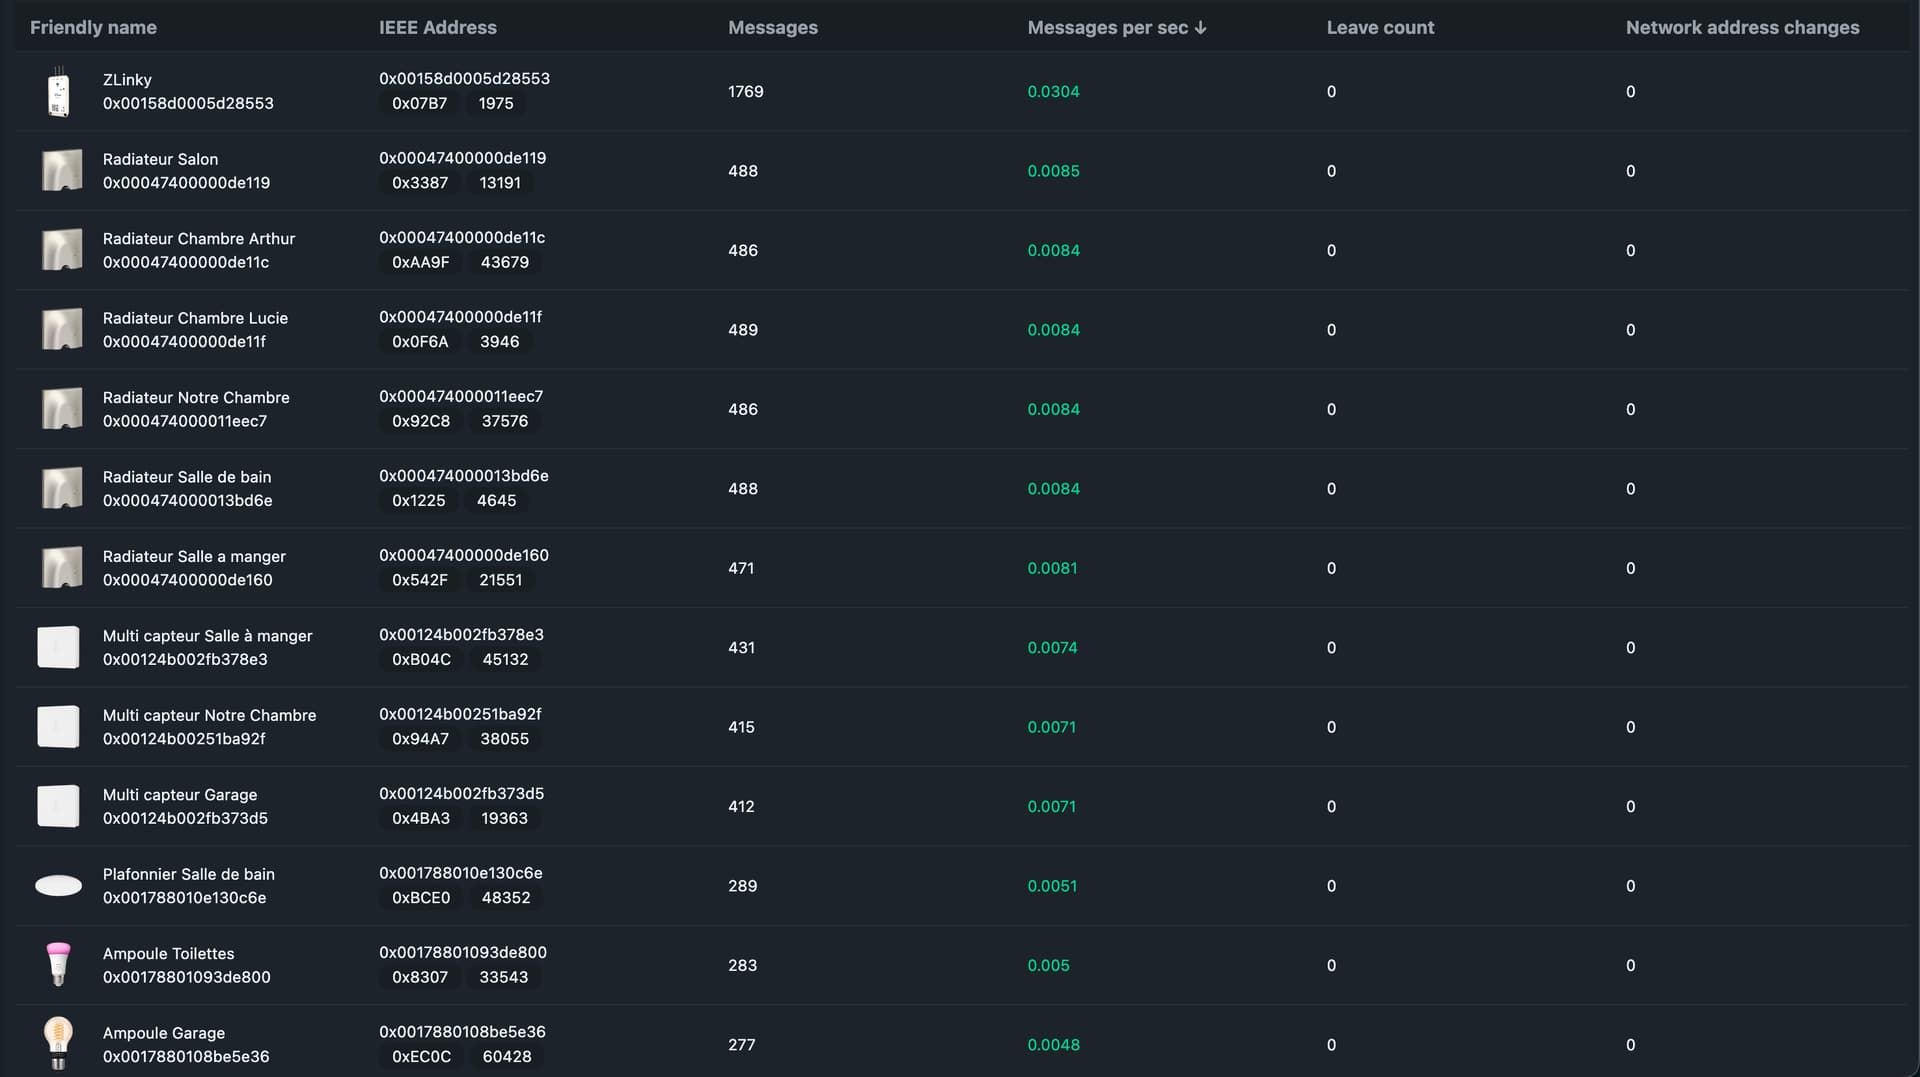1920x1077 pixels.
Task: Sort by Network address changes header
Action: (x=1741, y=28)
